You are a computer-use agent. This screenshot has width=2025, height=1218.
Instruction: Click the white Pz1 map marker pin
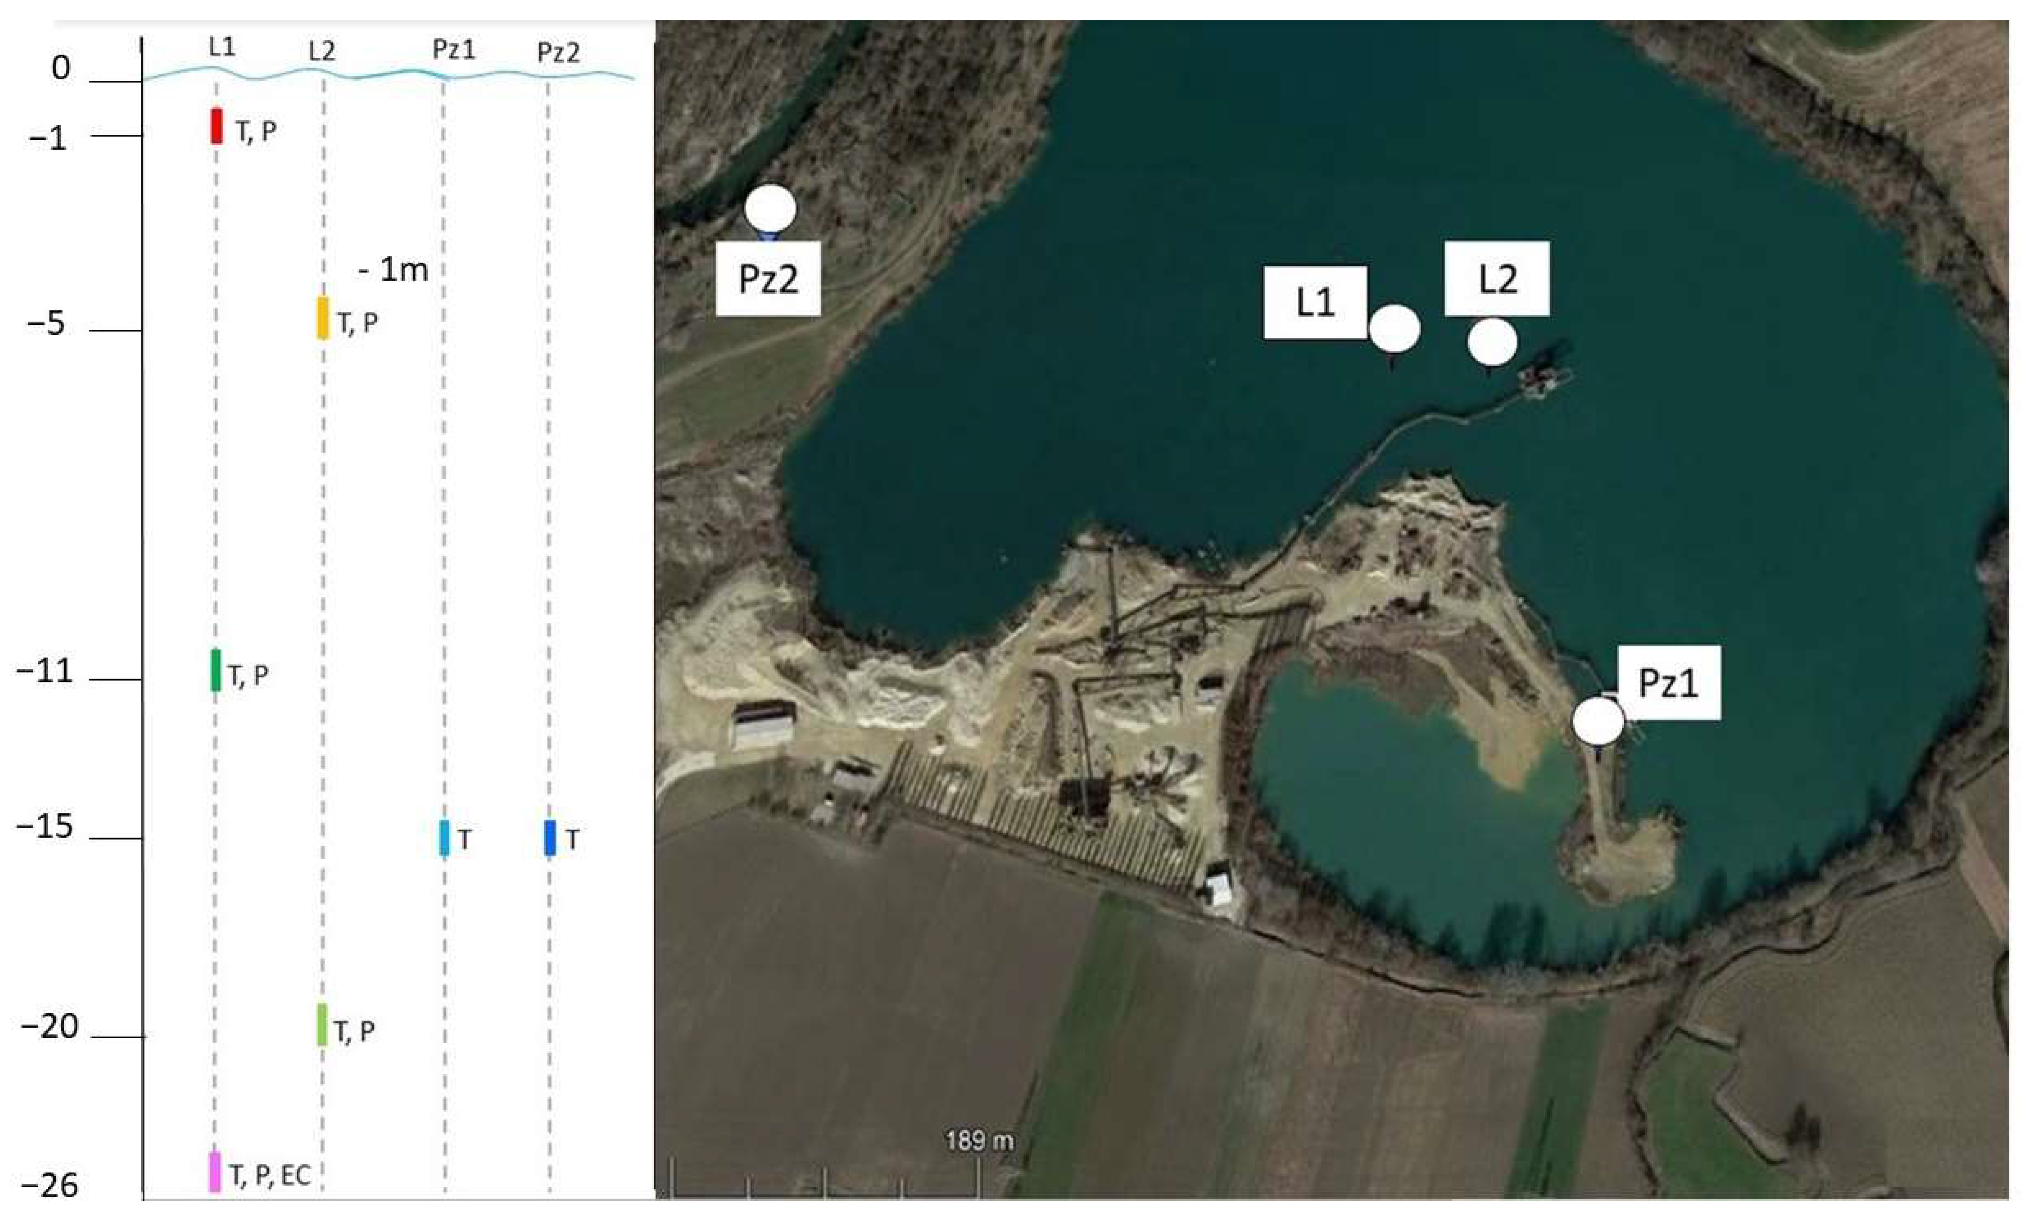1598,721
